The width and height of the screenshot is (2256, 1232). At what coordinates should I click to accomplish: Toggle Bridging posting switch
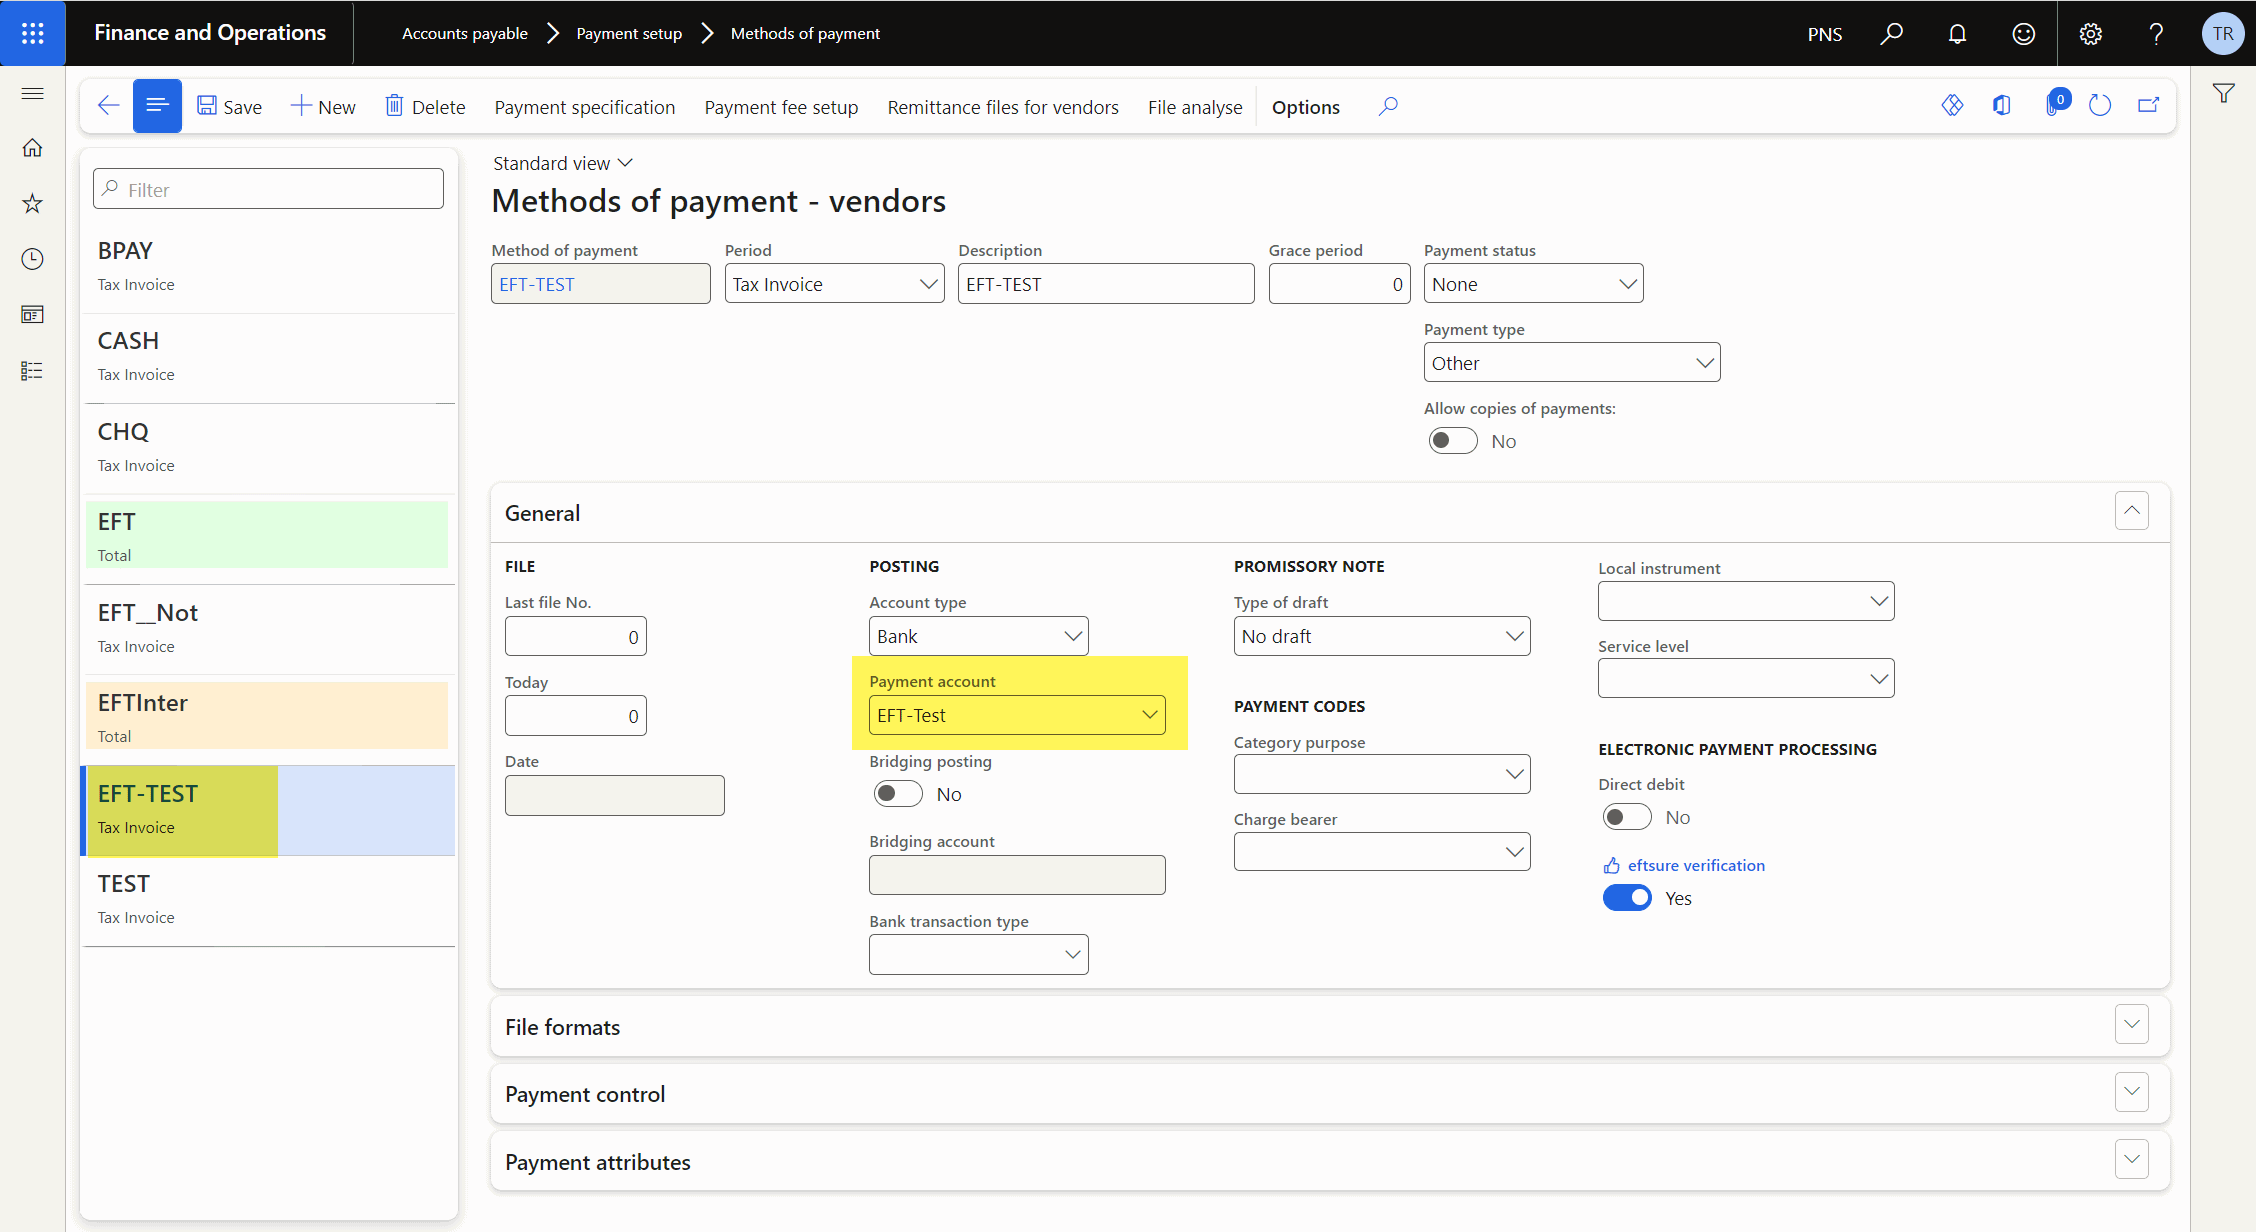pos(898,794)
